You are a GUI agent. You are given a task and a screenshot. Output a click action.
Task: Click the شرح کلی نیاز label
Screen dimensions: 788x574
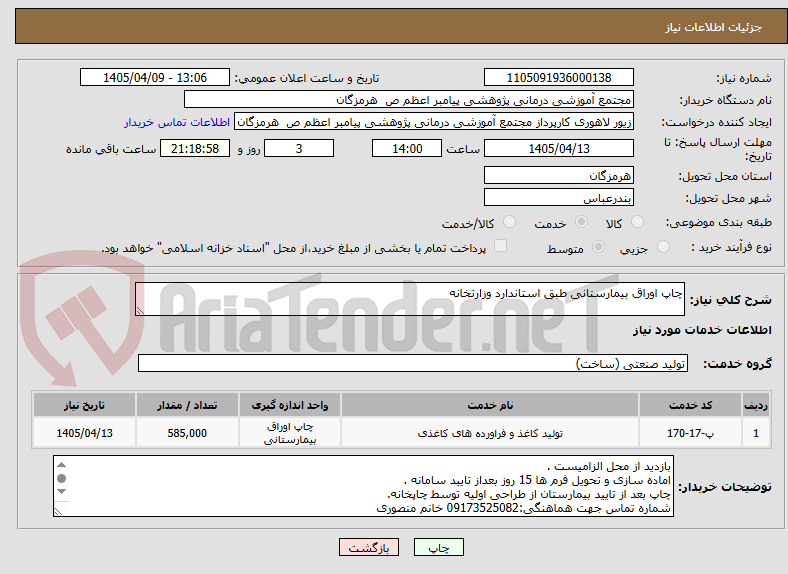click(731, 300)
